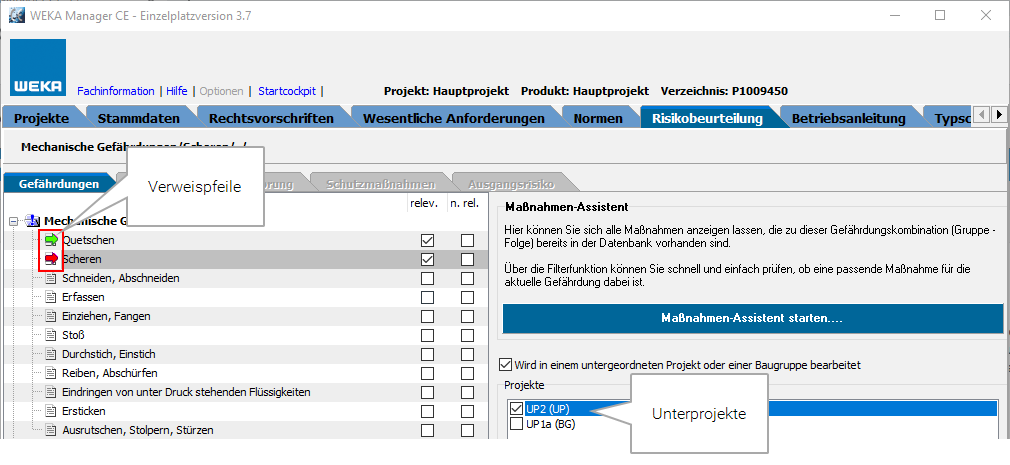Click the document icon next to Einziehen, Fangen
Screen dimensions: 1010x465
tap(53, 316)
